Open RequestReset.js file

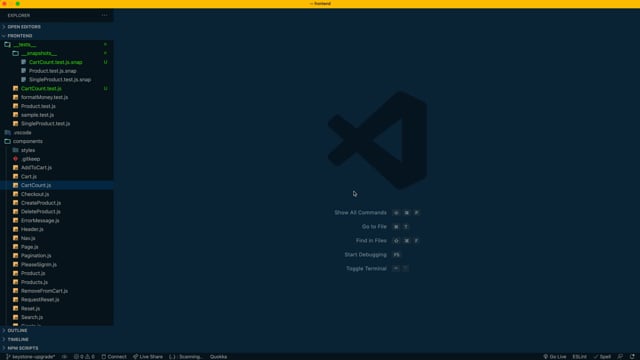coord(57,300)
